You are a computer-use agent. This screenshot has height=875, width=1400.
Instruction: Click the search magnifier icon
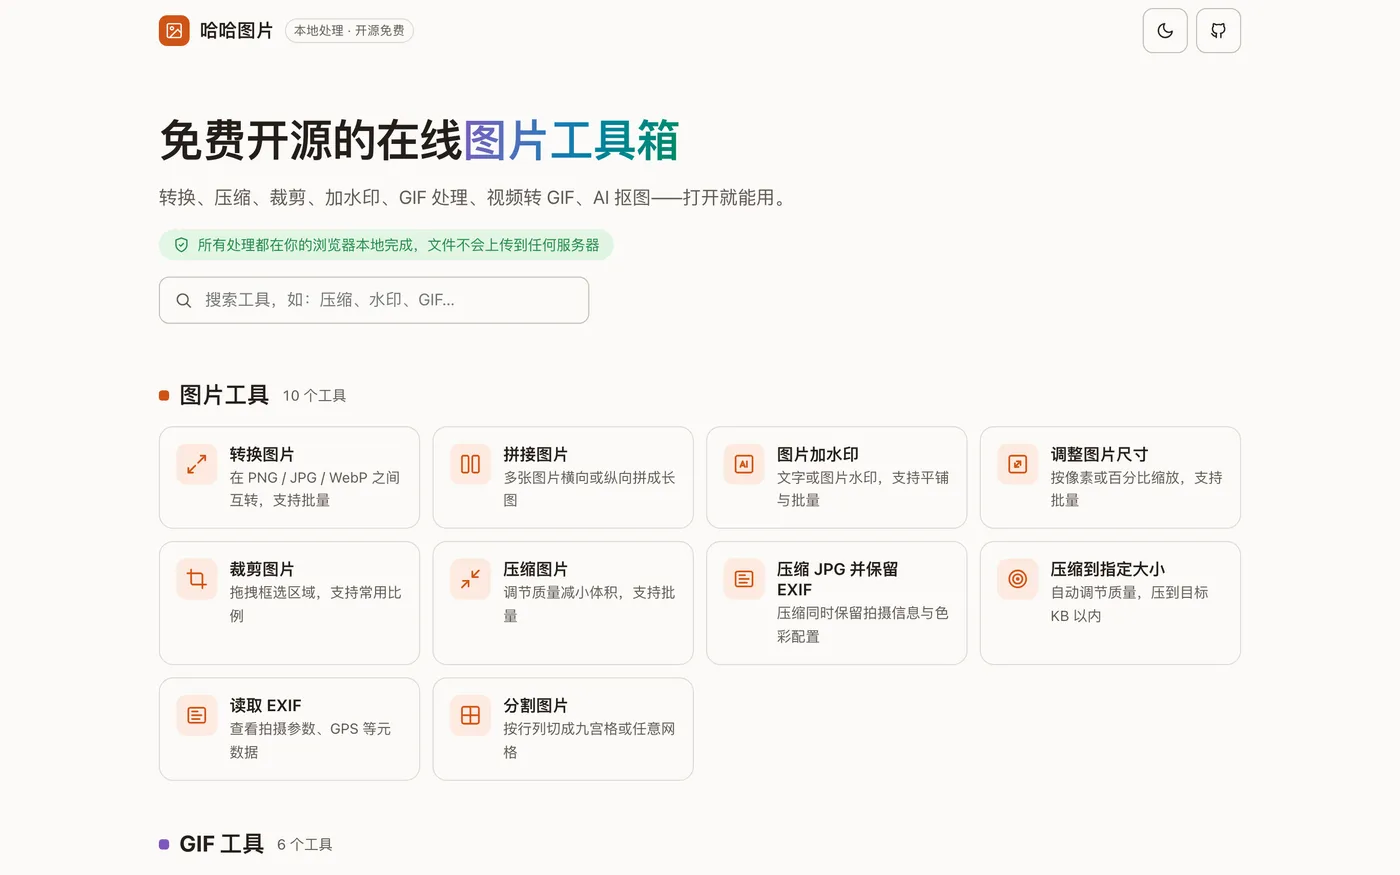click(184, 300)
